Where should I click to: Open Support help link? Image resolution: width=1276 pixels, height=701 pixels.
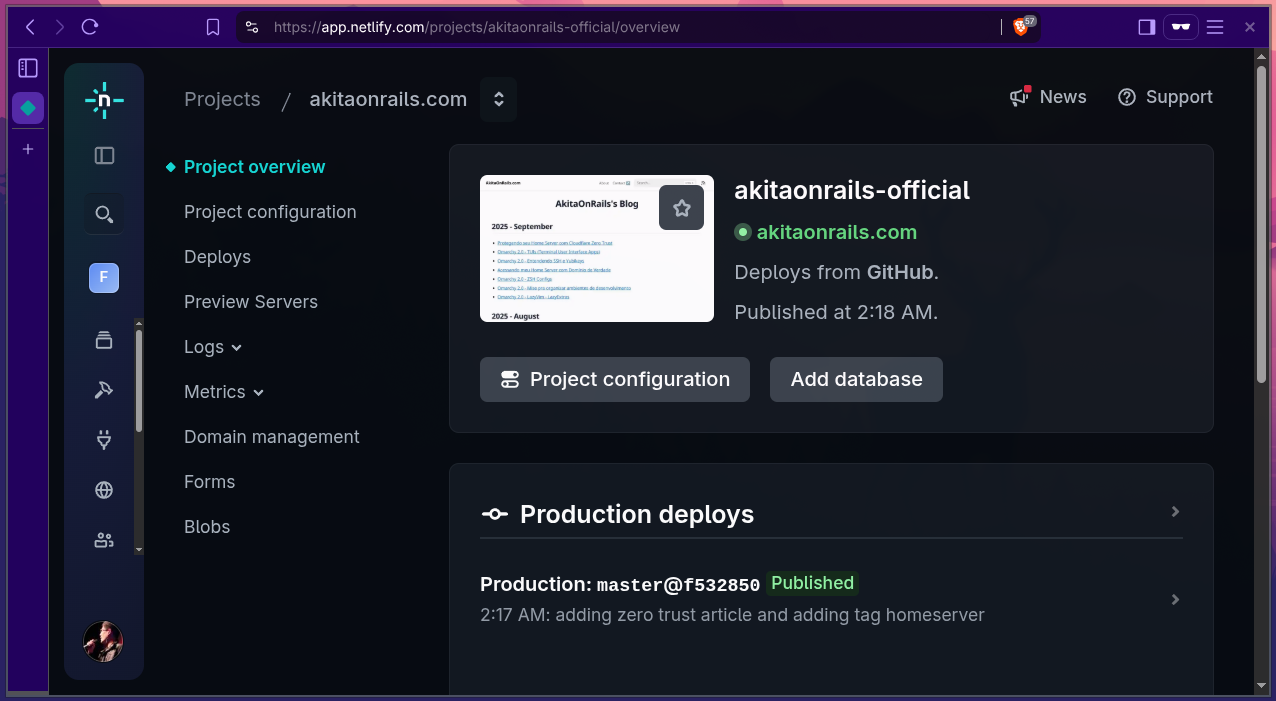point(1165,97)
